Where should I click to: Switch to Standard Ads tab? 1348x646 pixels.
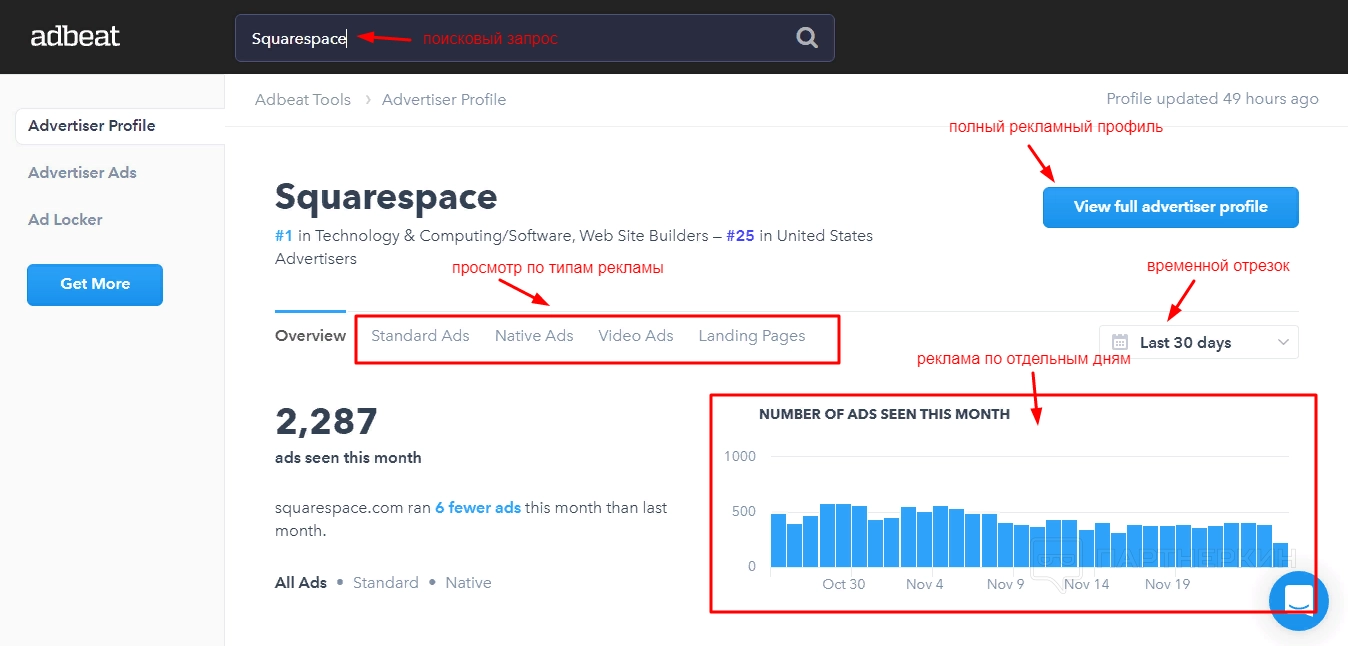[x=420, y=336]
